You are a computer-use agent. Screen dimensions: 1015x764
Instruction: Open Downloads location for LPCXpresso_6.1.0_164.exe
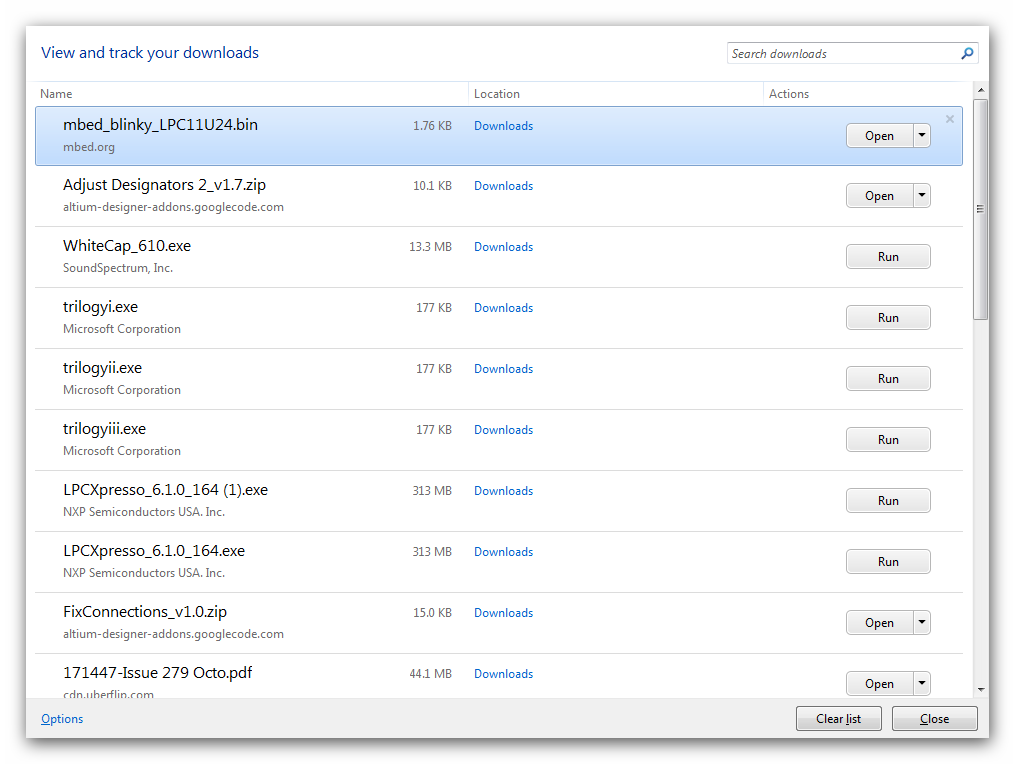coord(504,552)
